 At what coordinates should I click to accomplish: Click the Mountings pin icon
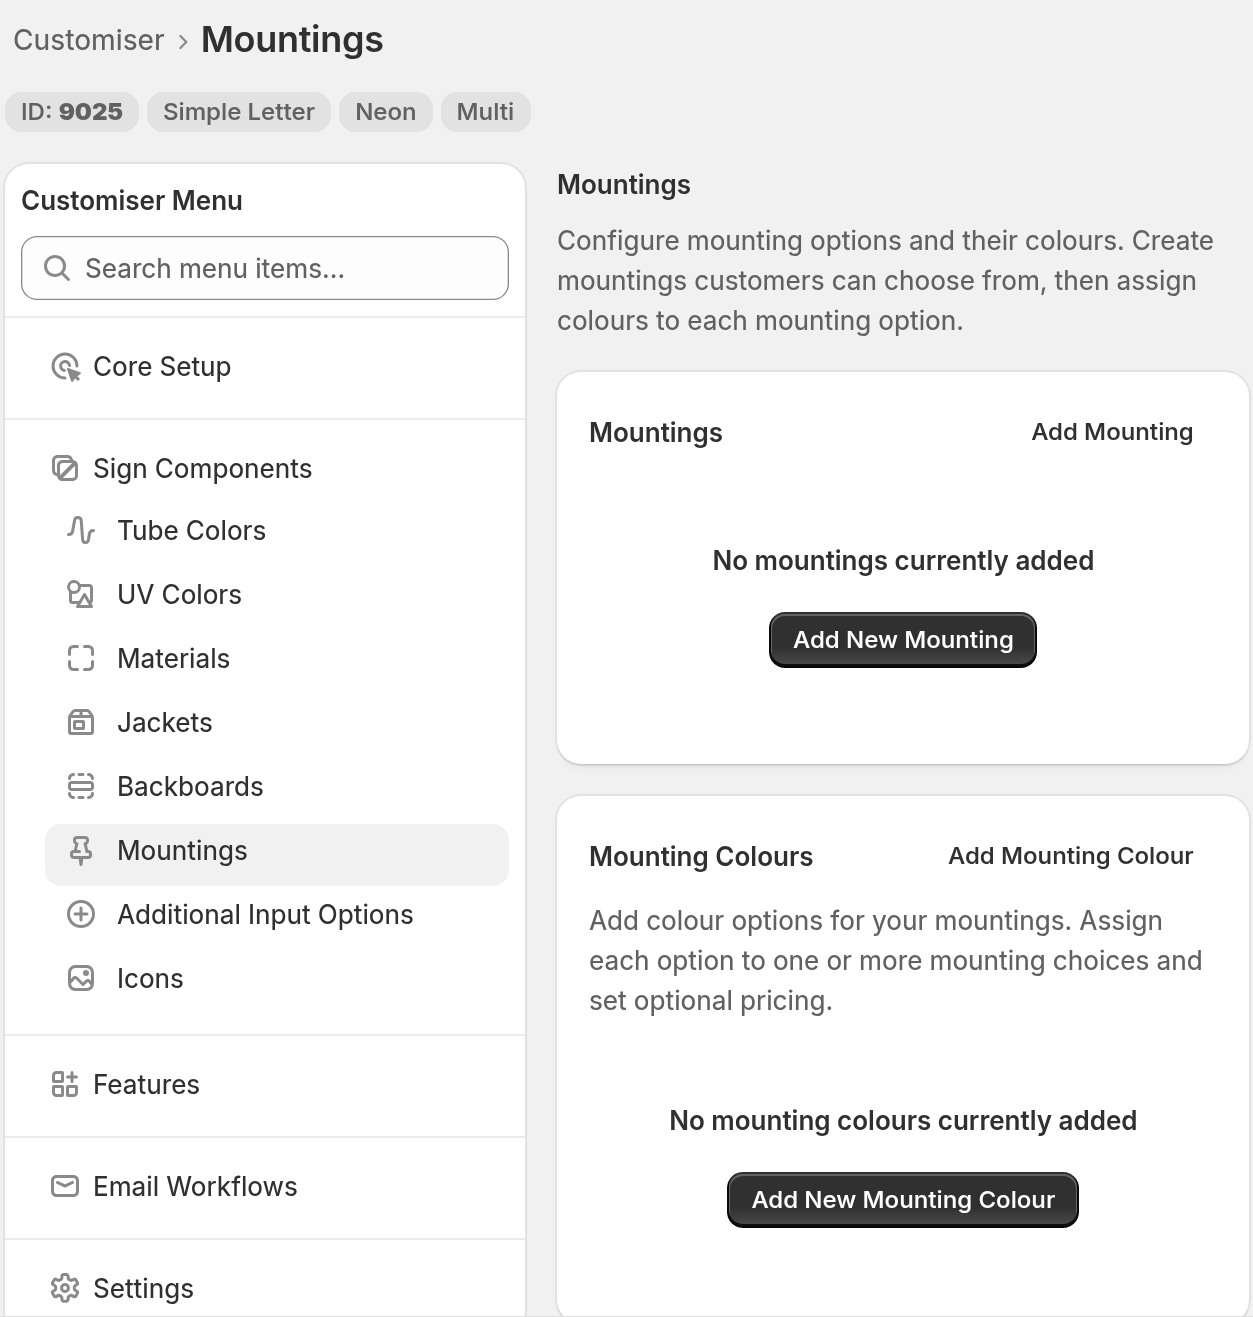[81, 850]
